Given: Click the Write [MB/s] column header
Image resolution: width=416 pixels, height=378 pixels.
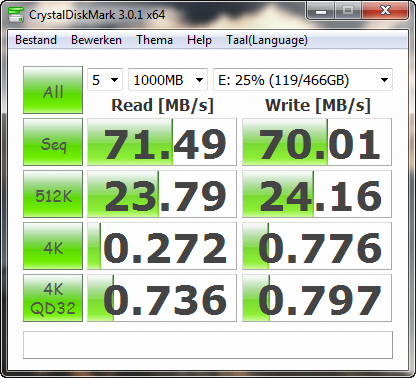Looking at the screenshot, I should [x=318, y=105].
